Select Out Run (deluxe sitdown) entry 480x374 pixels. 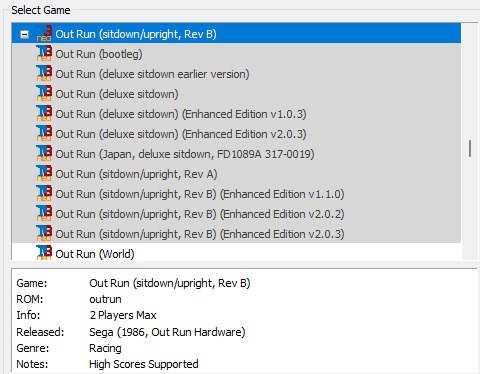tap(117, 94)
